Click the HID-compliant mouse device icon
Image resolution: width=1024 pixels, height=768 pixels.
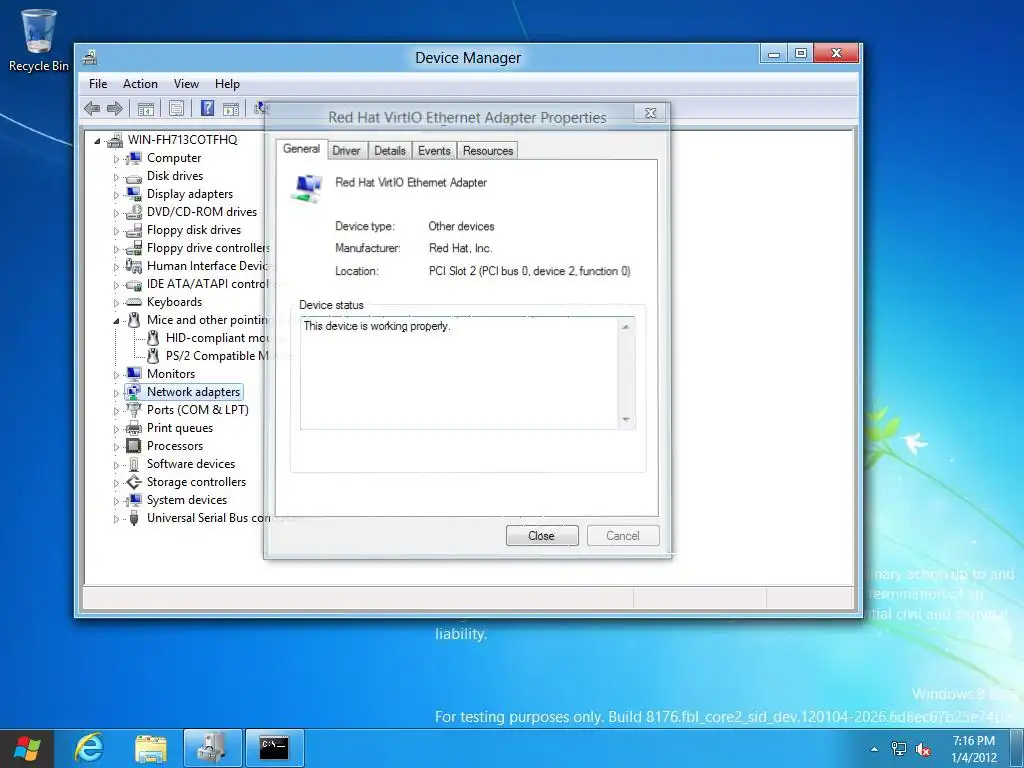point(153,338)
